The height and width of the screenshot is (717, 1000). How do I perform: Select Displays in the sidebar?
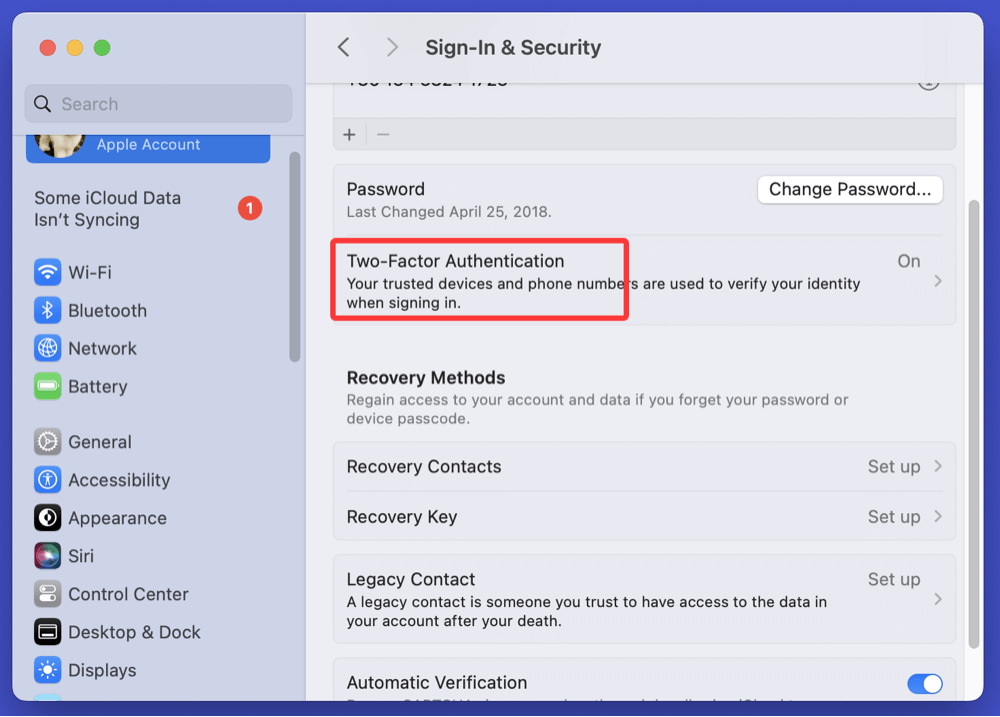tap(102, 670)
